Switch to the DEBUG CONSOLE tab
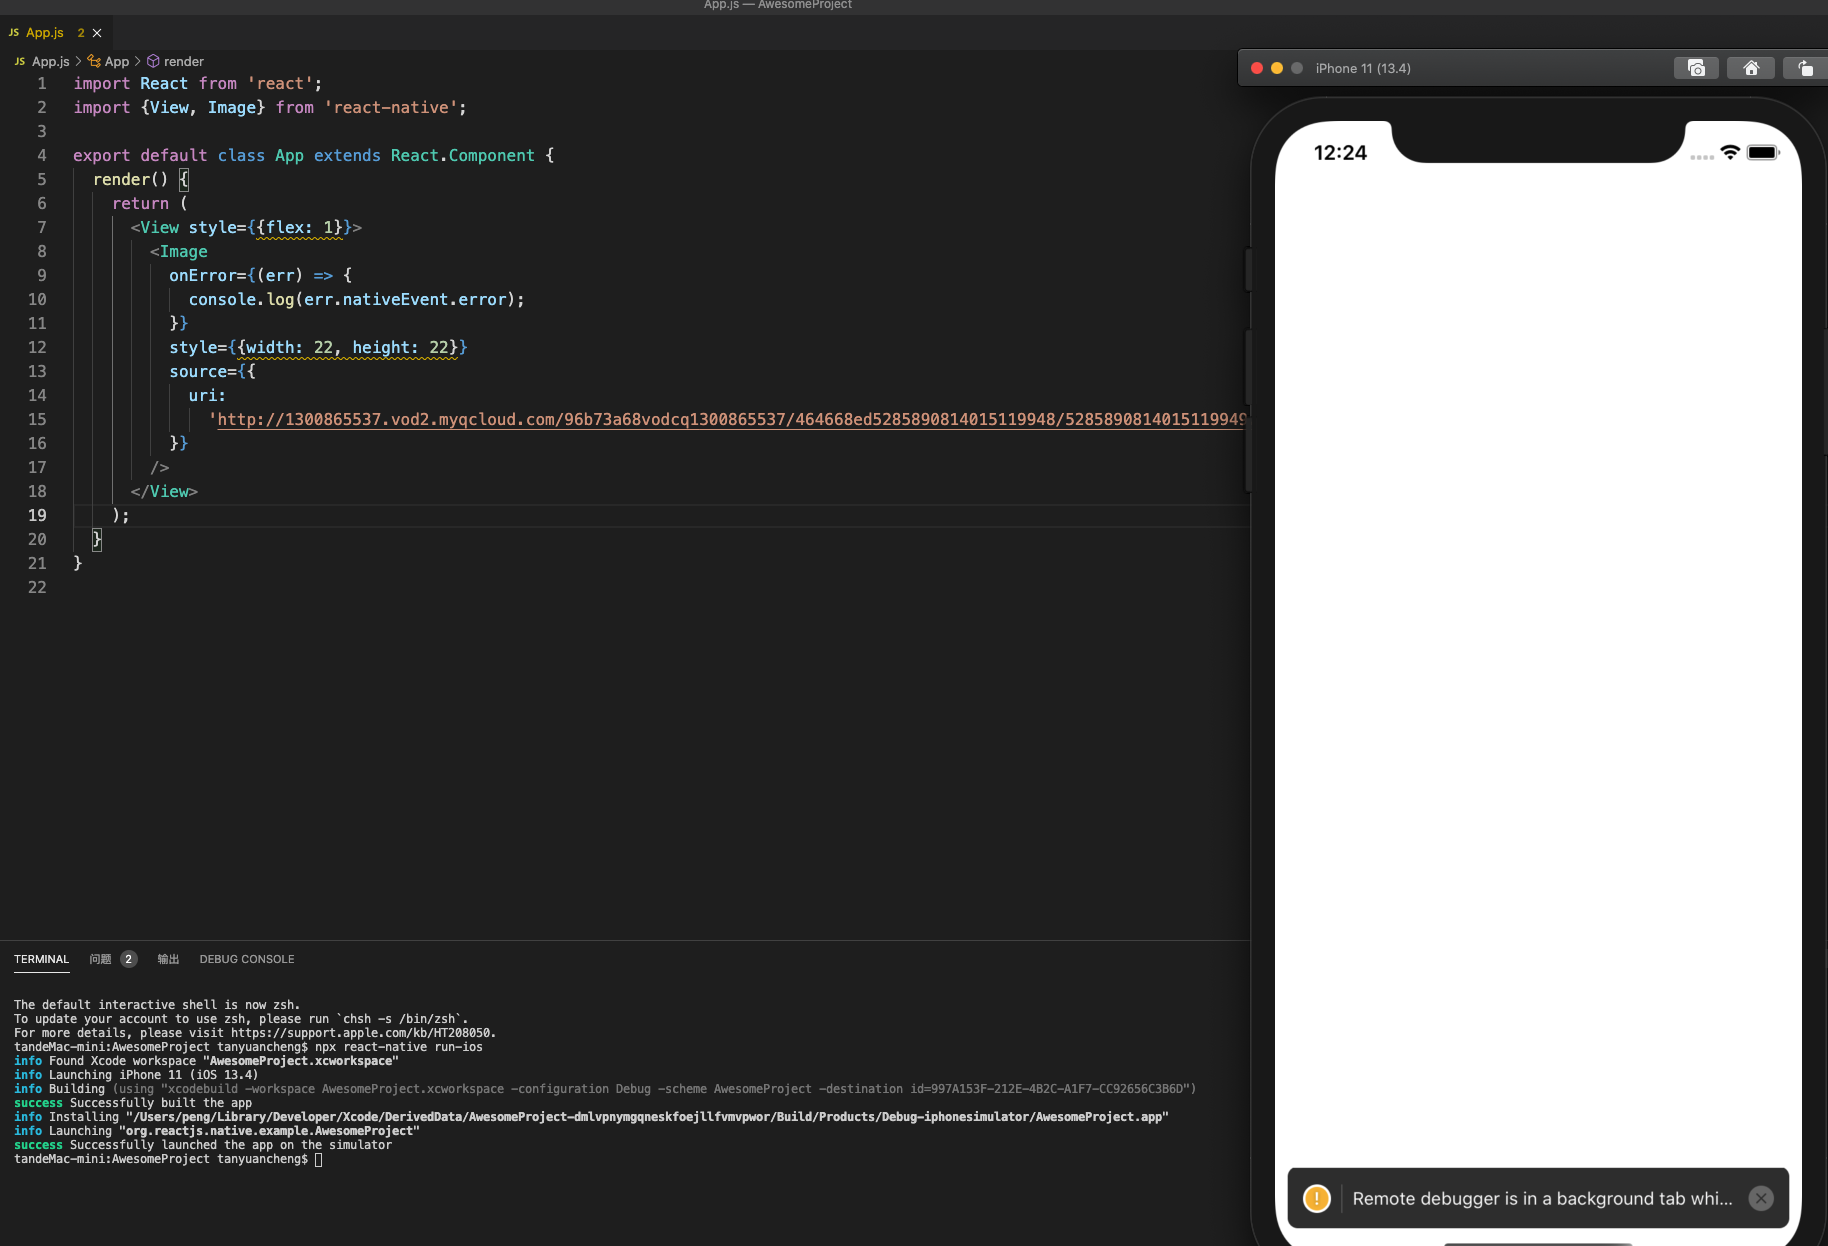 tap(246, 959)
